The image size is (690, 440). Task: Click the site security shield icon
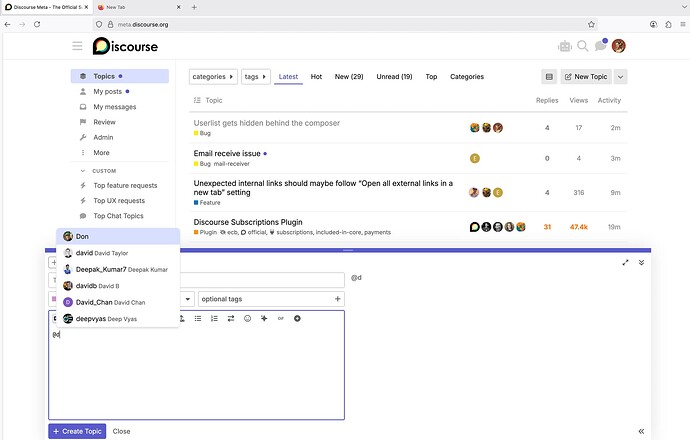coord(99,24)
